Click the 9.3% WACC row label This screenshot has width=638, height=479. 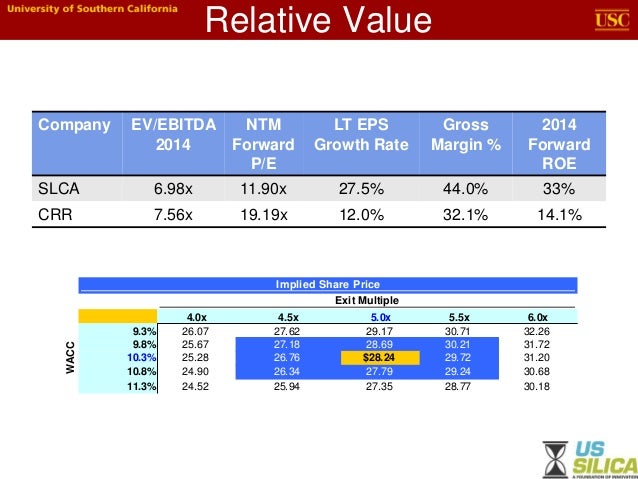[144, 331]
